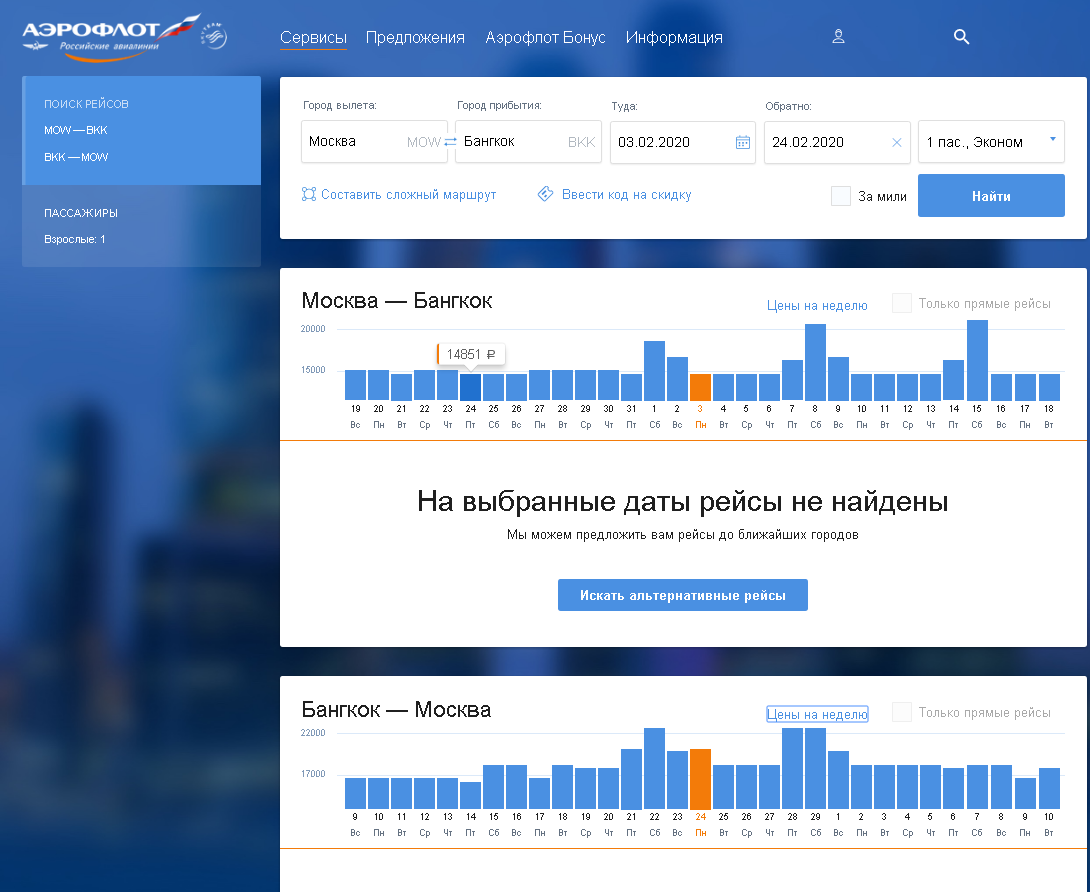The height and width of the screenshot is (892, 1090).
Task: Click the Туда date field 03.02.2020
Action: pos(683,143)
